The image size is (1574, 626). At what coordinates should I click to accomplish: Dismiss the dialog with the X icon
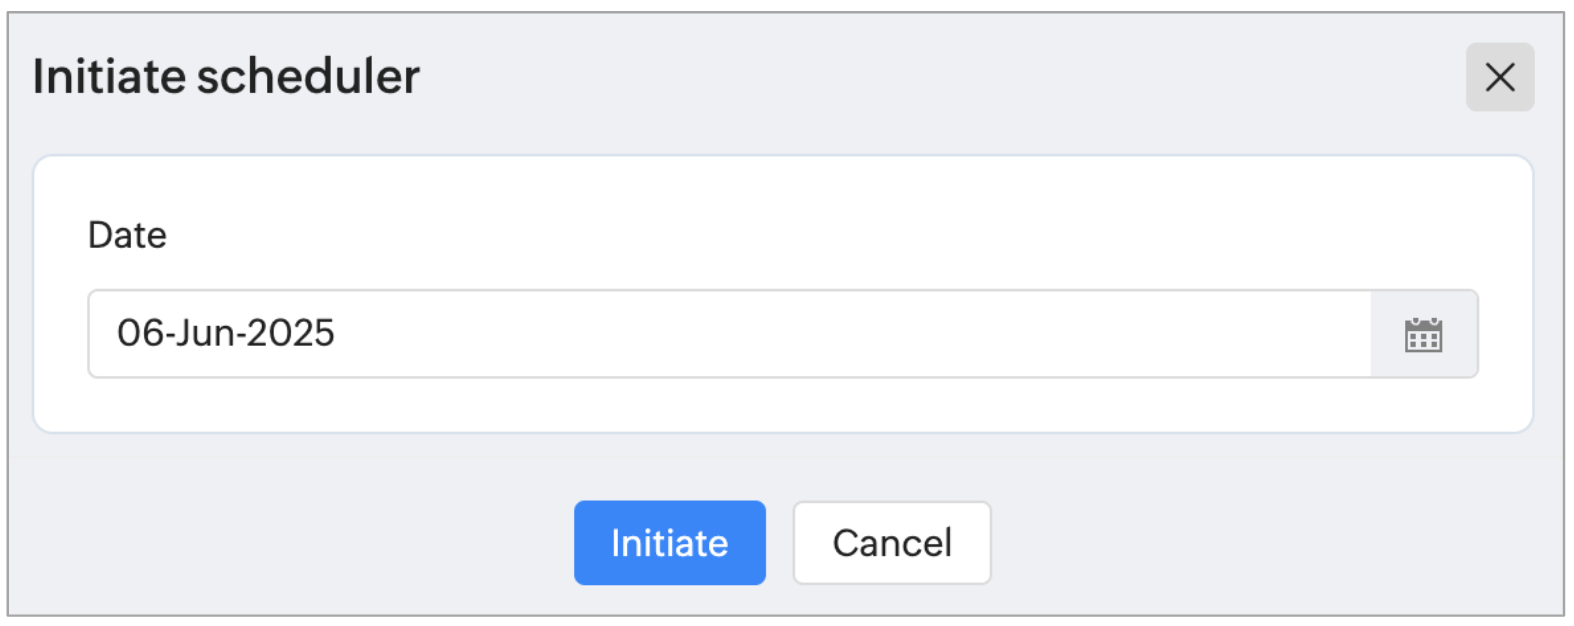(1499, 77)
